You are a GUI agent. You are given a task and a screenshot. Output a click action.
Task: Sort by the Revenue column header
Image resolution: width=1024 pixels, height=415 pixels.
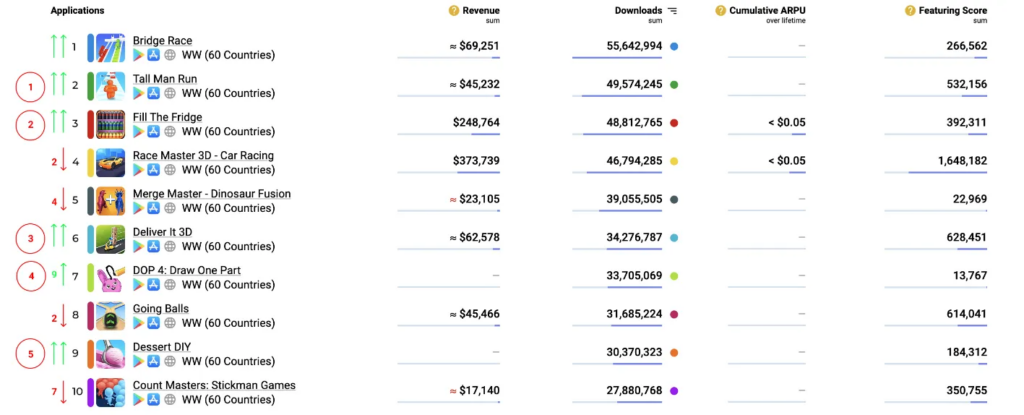[x=480, y=11]
